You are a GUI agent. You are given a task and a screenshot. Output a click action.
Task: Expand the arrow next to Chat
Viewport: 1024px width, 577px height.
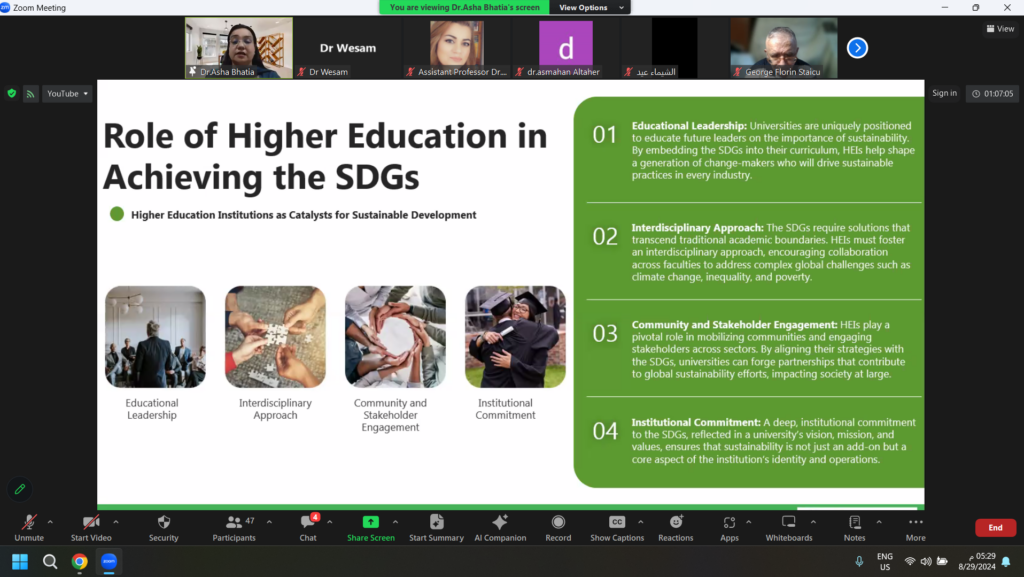[x=330, y=522]
